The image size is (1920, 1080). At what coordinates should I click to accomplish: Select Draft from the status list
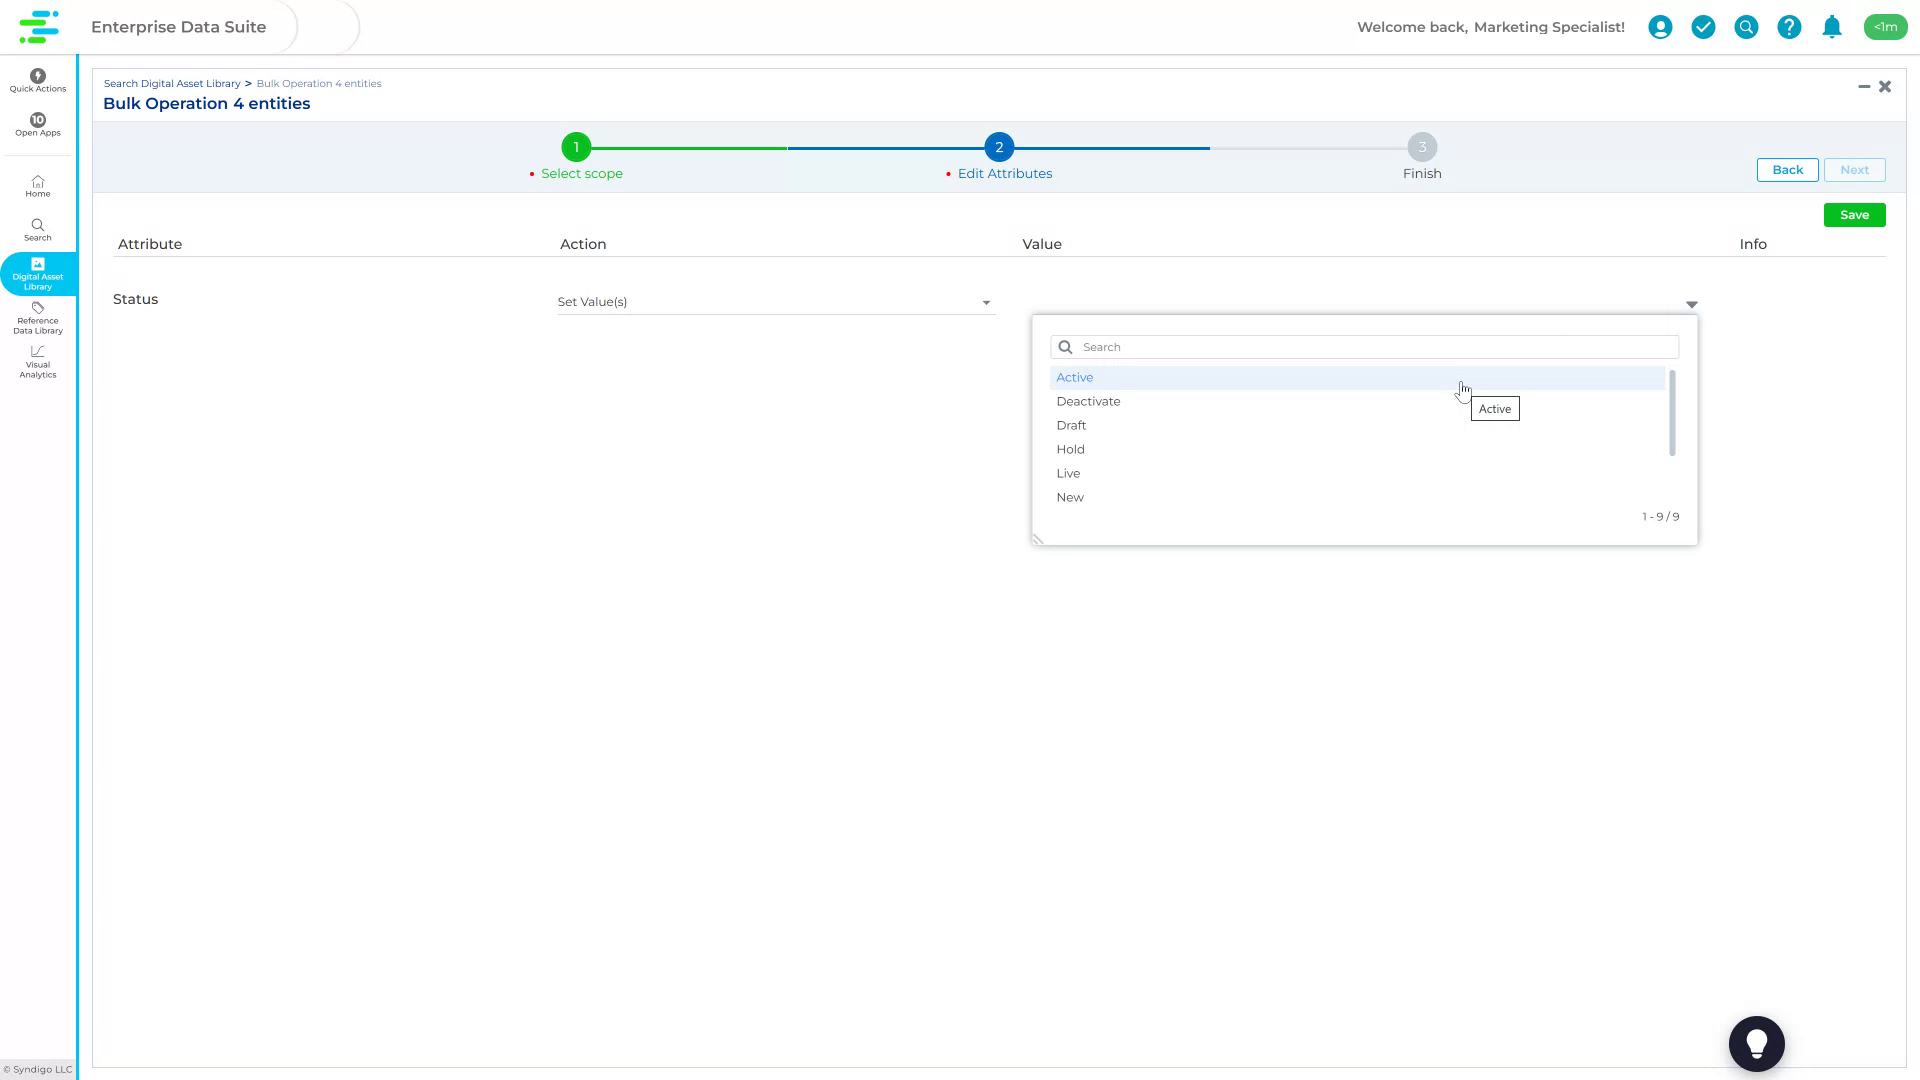(x=1071, y=425)
